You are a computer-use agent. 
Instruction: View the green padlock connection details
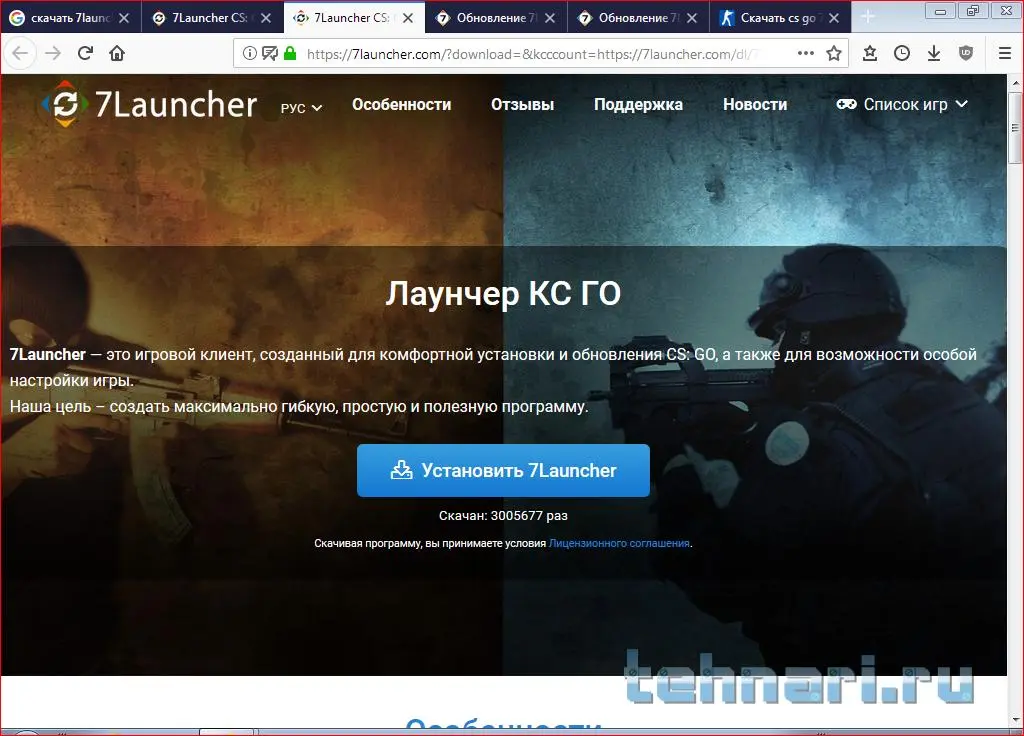290,54
